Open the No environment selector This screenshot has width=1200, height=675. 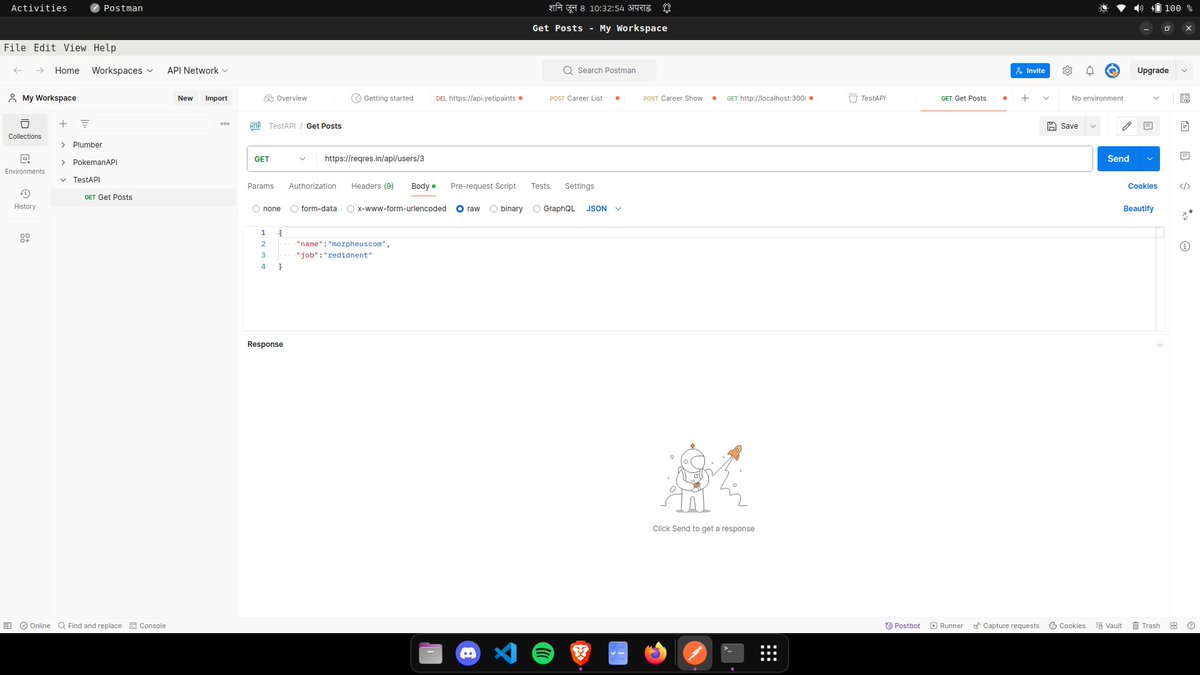1115,98
